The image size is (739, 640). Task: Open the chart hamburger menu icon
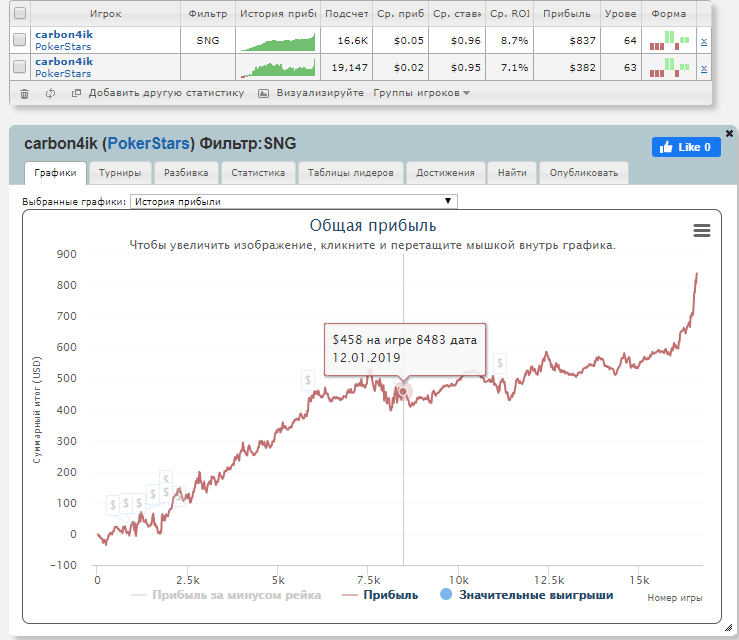click(x=702, y=230)
